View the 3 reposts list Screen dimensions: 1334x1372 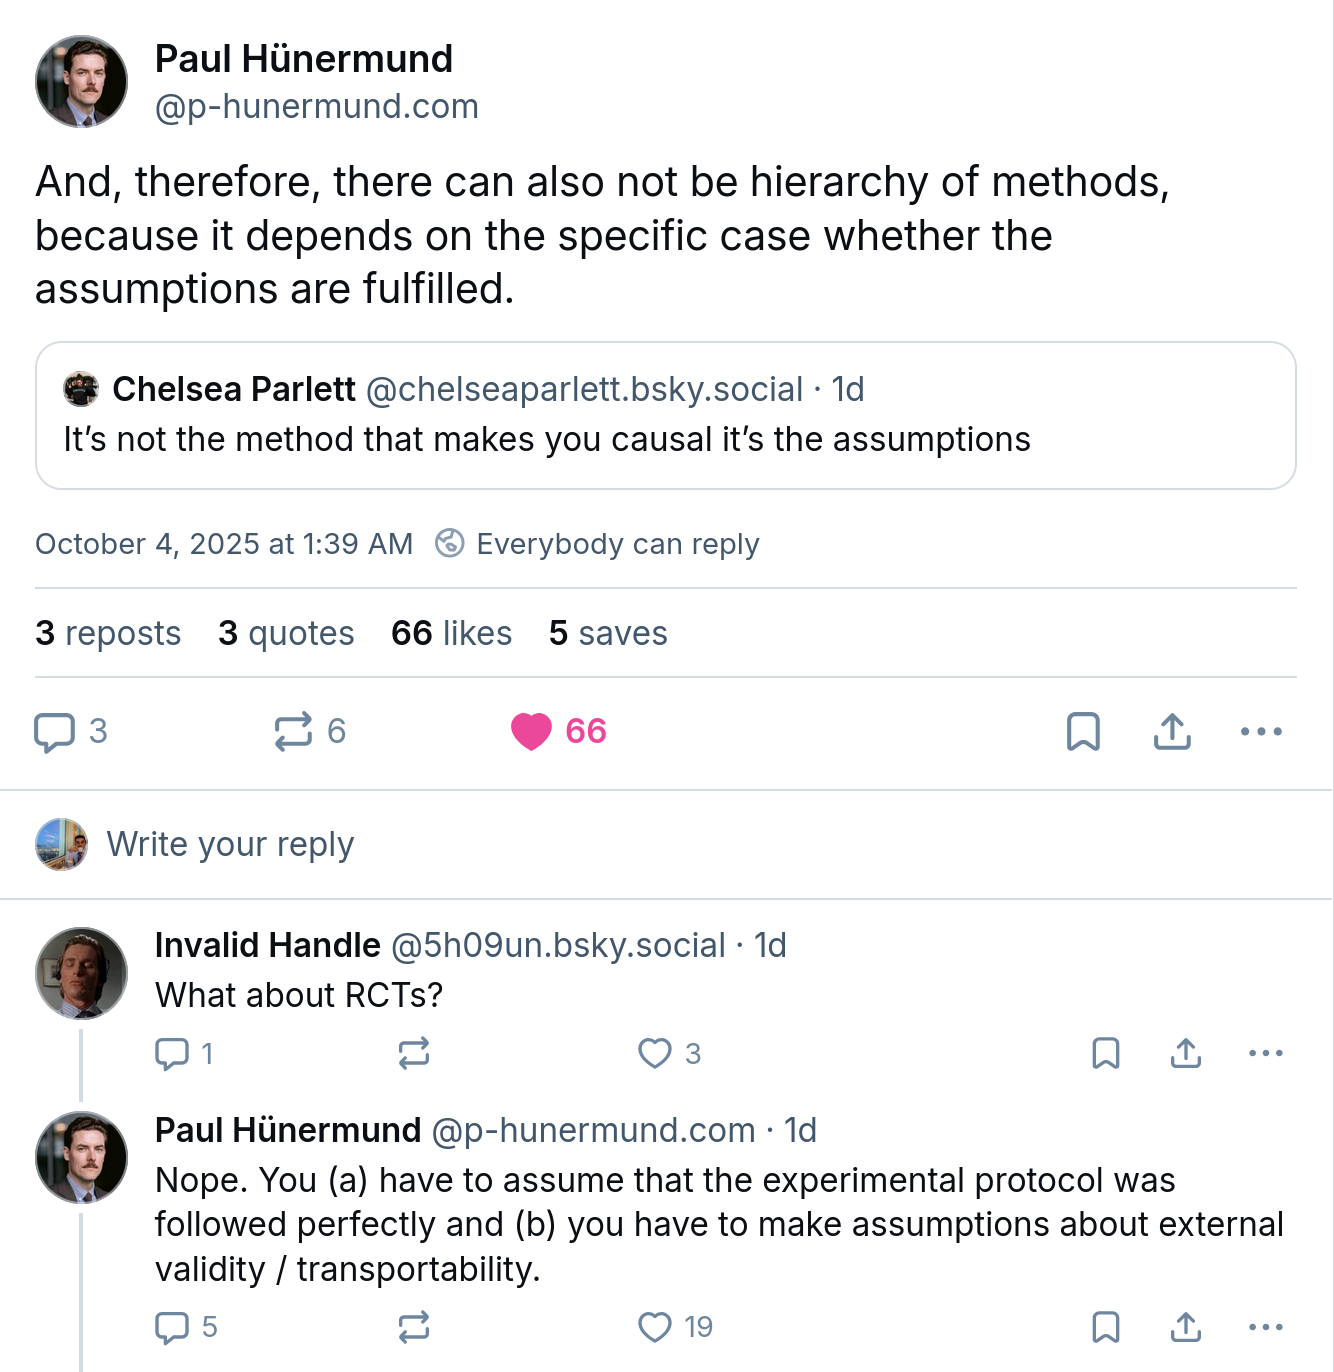pos(108,633)
